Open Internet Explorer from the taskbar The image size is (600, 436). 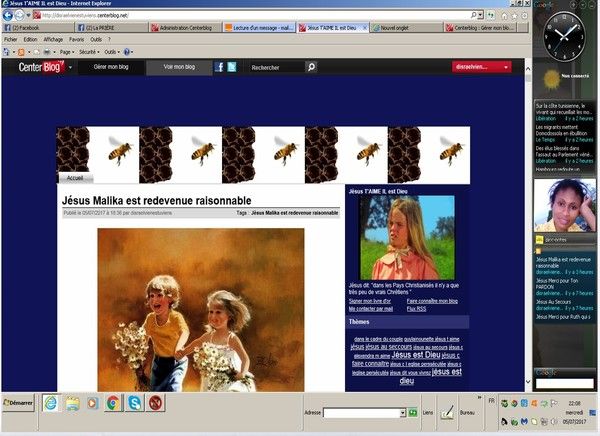coord(51,403)
